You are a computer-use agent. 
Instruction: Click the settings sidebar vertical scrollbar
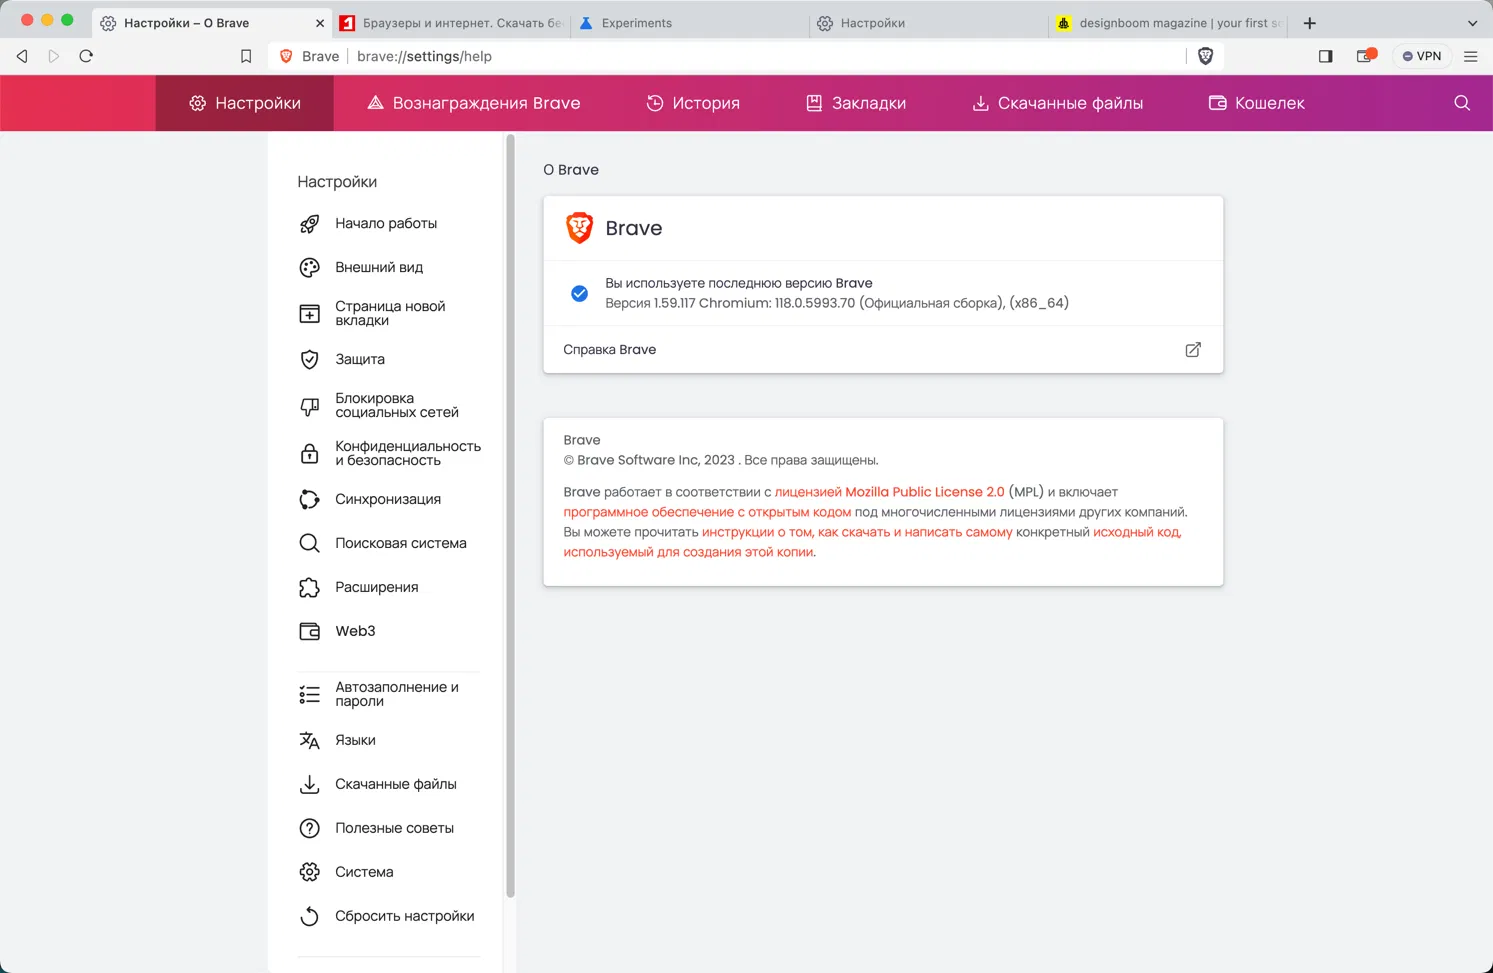[510, 517]
